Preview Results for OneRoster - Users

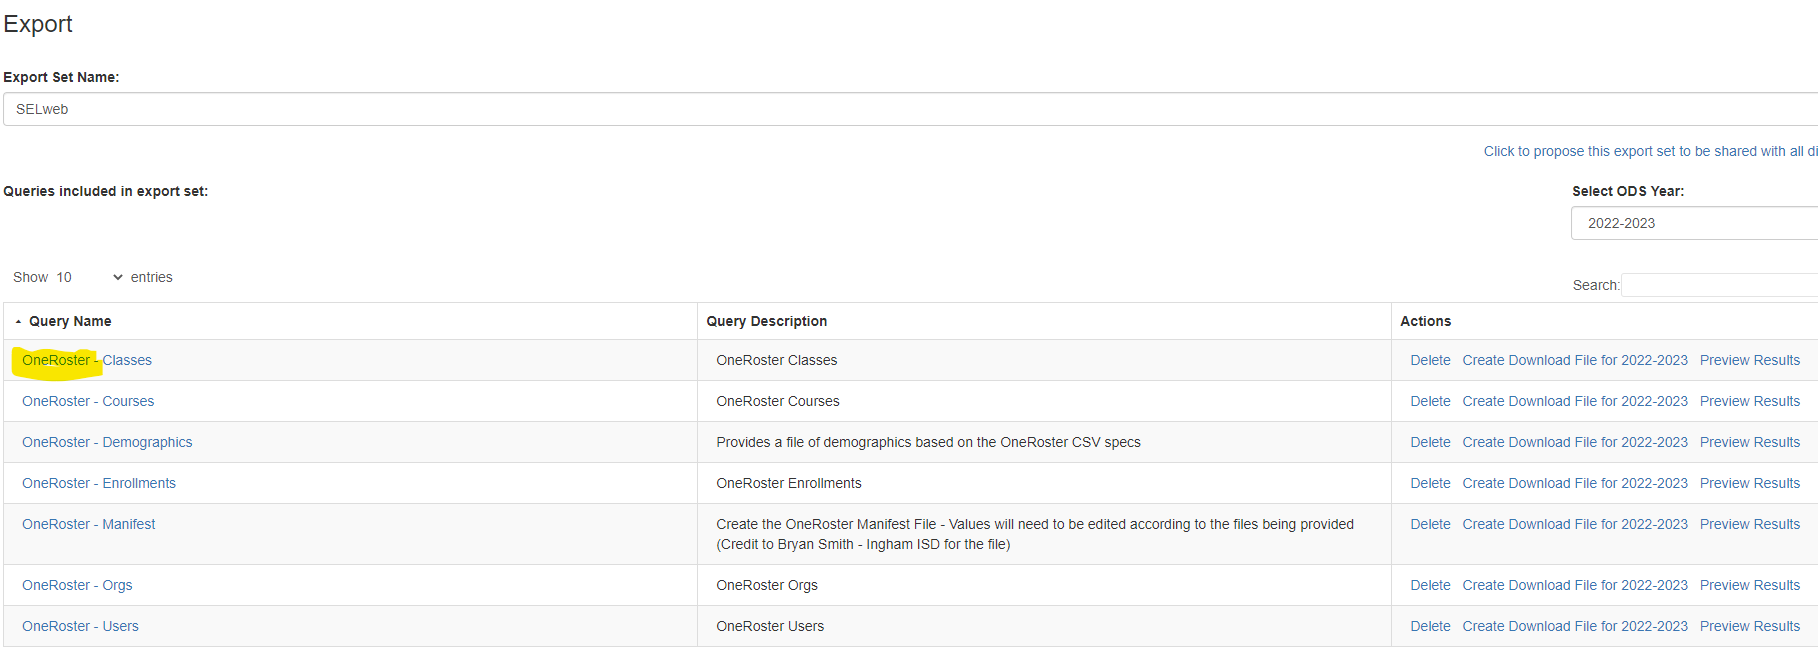pyautogui.click(x=1750, y=626)
